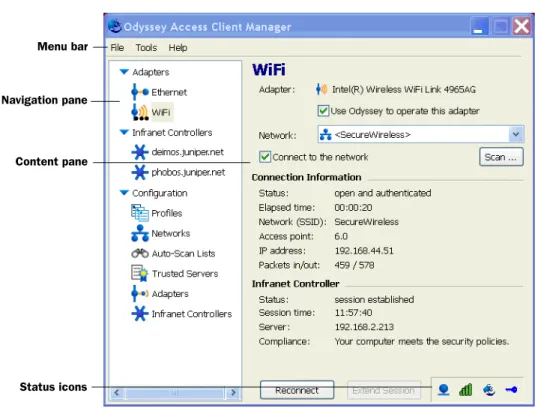Open the File menu

[117, 48]
